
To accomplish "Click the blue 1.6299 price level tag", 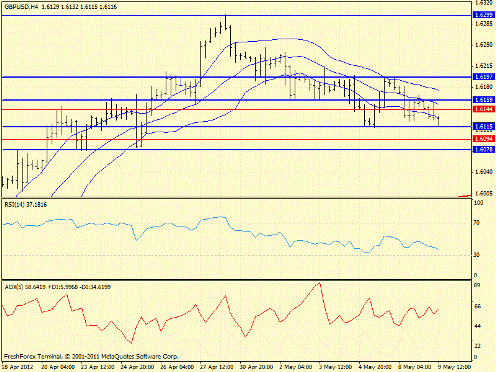I will pyautogui.click(x=483, y=15).
